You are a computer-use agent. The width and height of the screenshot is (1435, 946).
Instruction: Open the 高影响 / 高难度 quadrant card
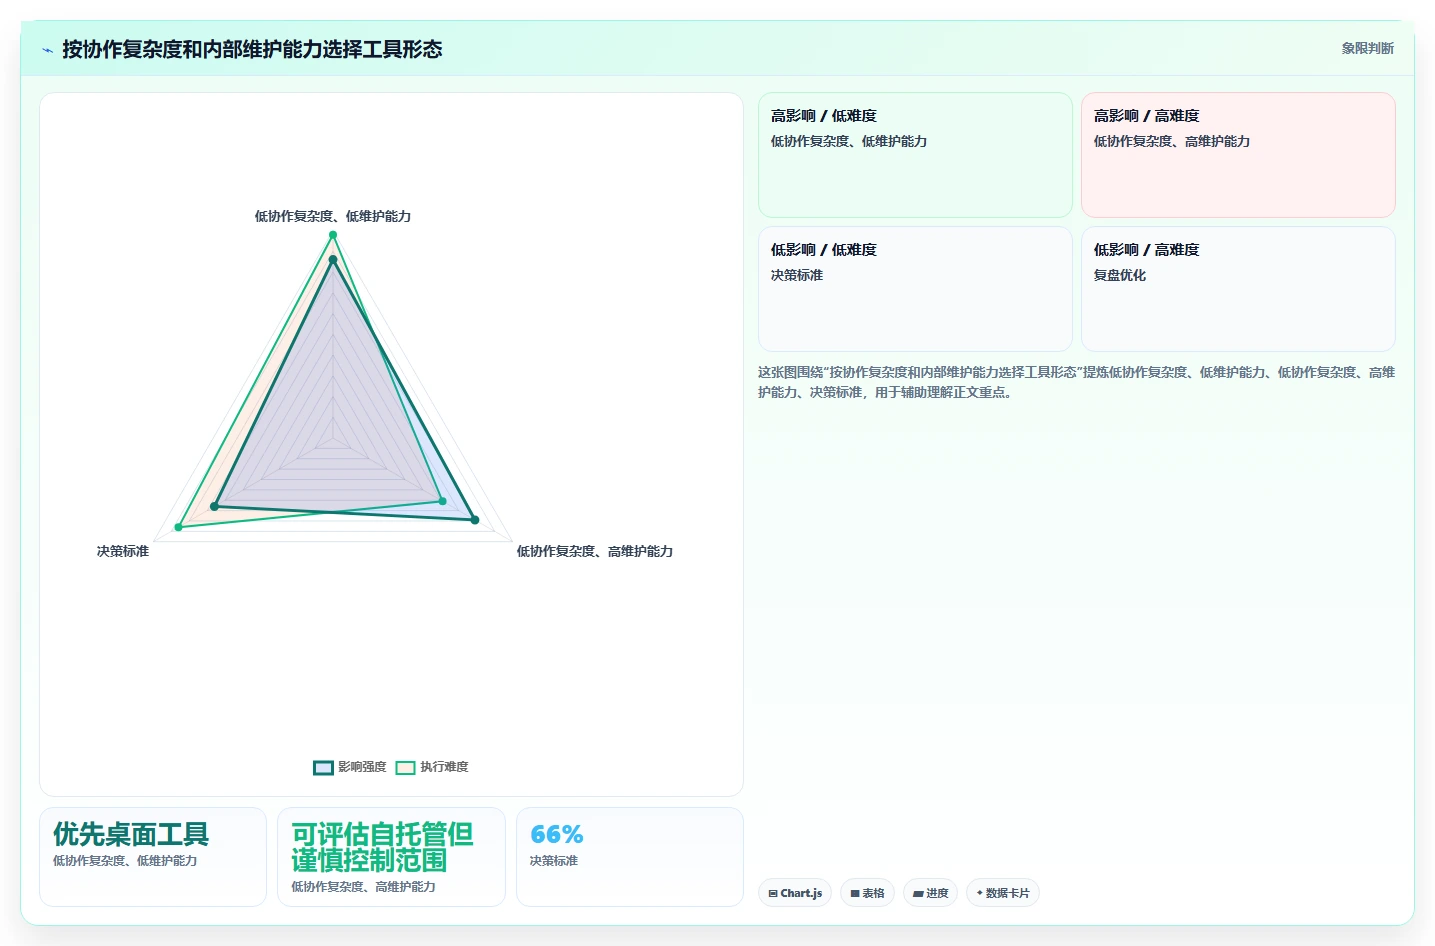1238,155
